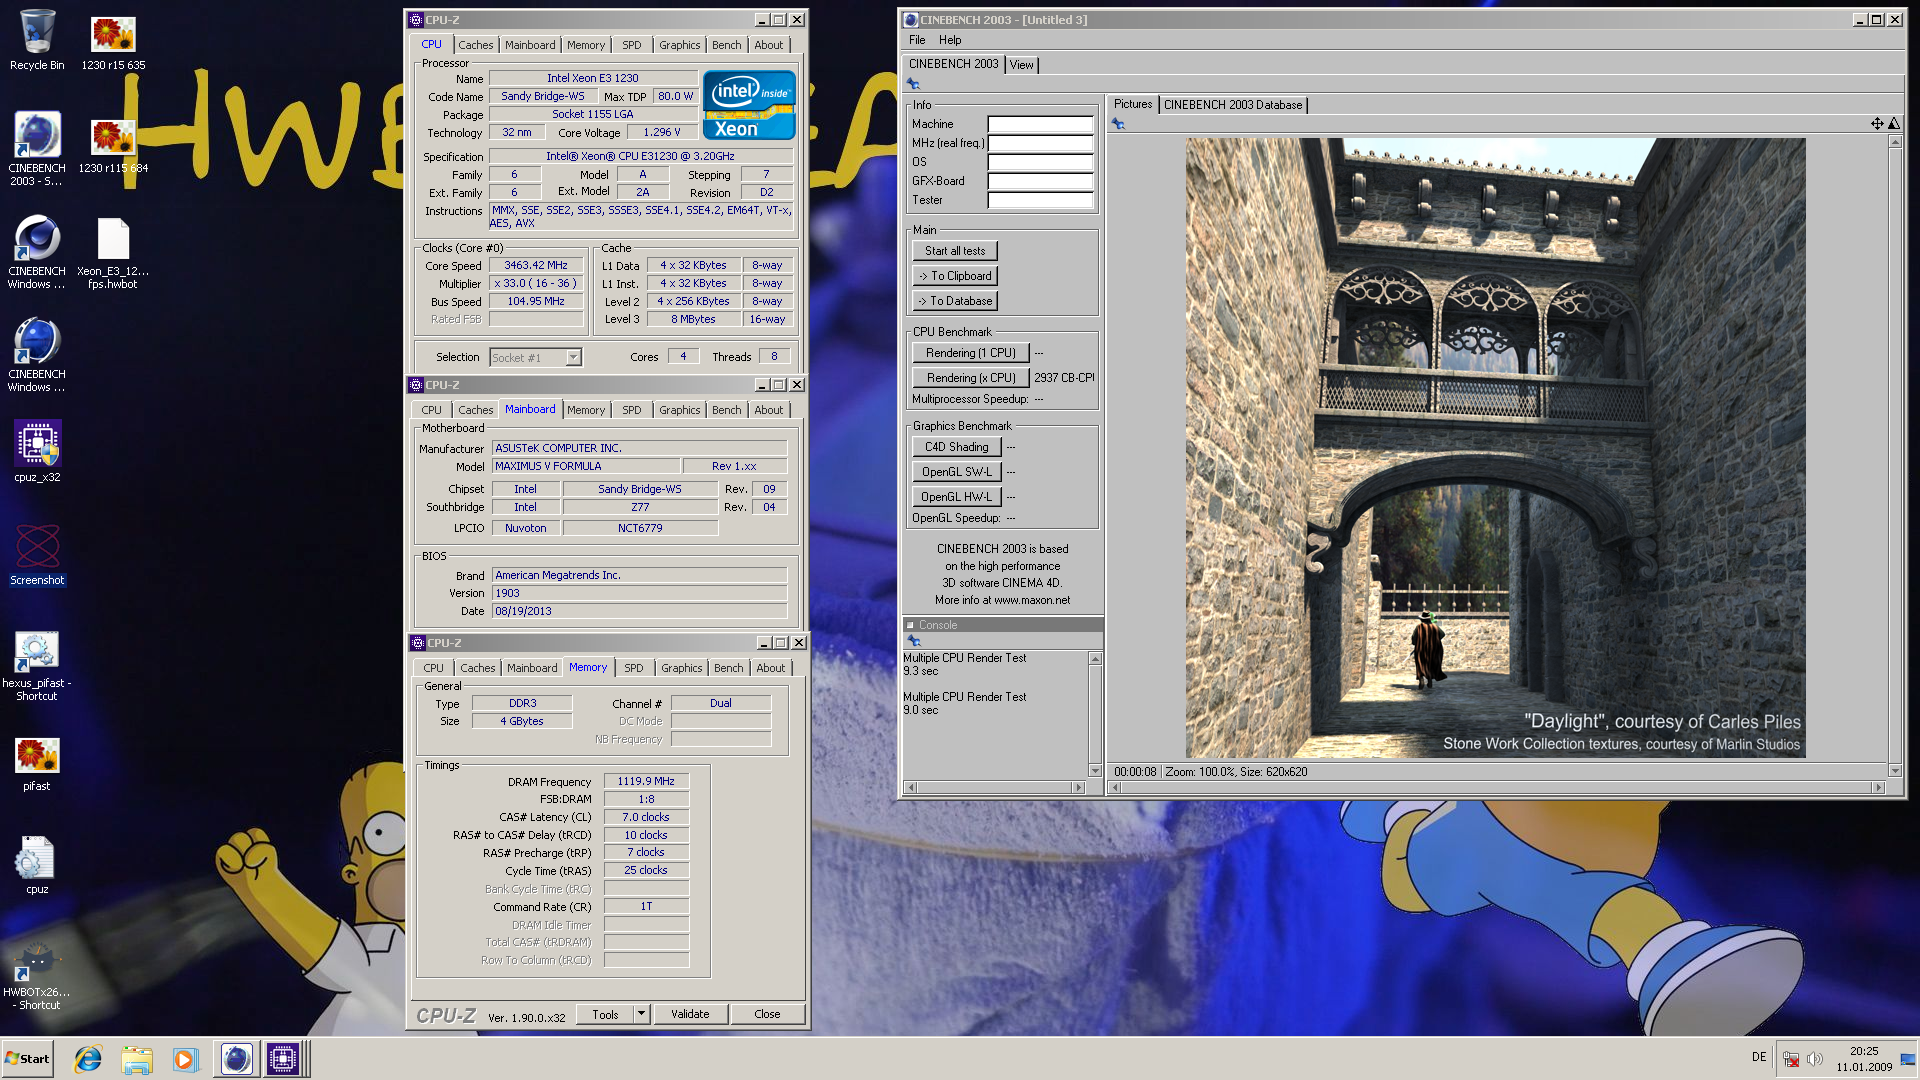Open Graphics tab in Mainboard CPU-Z window
1920x1080 pixels.
point(680,410)
